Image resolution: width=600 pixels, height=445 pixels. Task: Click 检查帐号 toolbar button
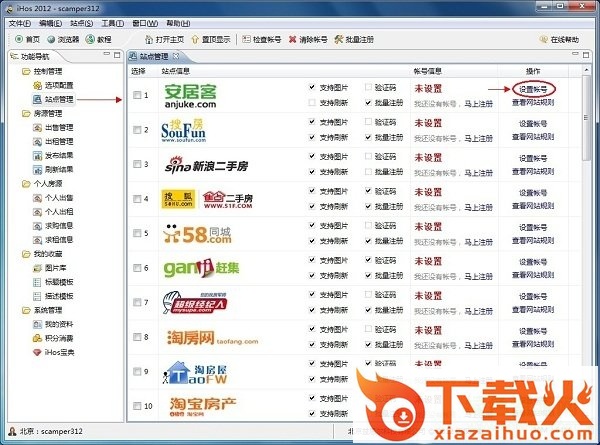click(x=262, y=39)
